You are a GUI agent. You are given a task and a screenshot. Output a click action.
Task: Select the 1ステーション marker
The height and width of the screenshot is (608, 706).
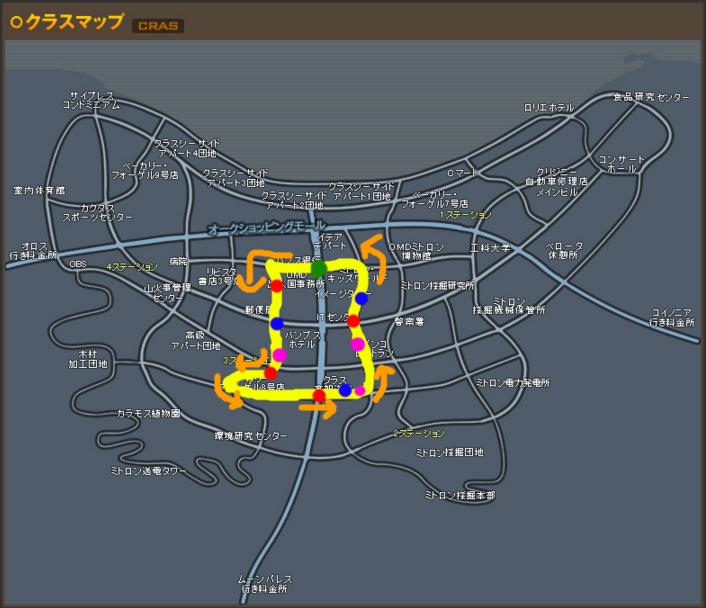[x=465, y=215]
